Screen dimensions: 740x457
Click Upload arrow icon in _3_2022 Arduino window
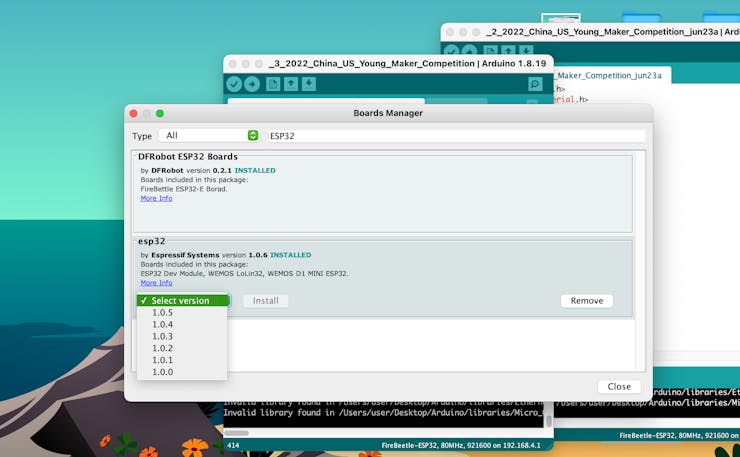pyautogui.click(x=252, y=84)
